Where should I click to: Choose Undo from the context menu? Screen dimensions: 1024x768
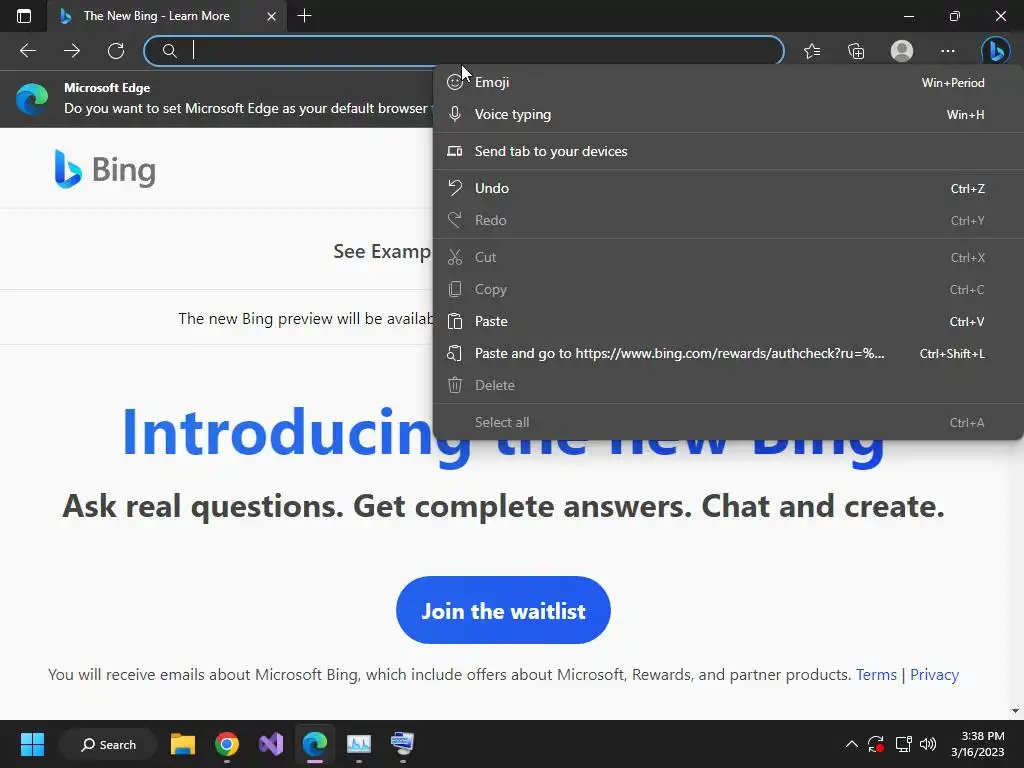point(728,188)
